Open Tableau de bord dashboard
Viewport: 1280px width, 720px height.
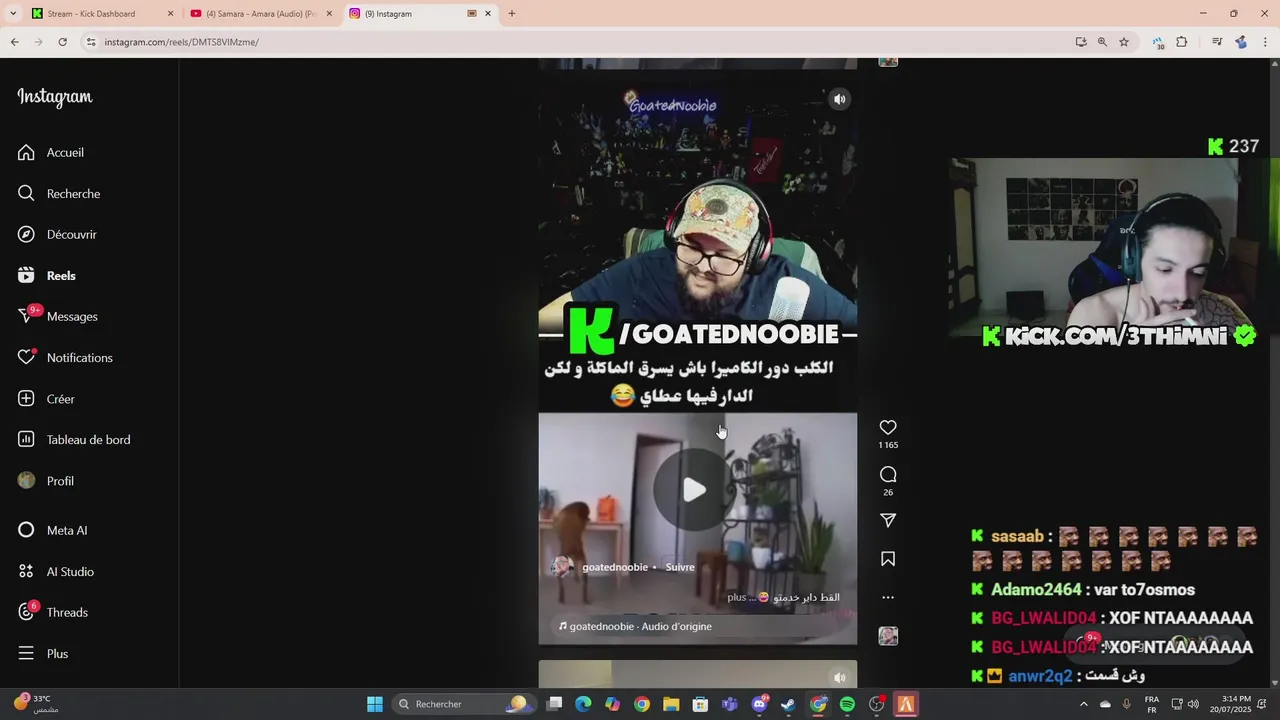74,439
